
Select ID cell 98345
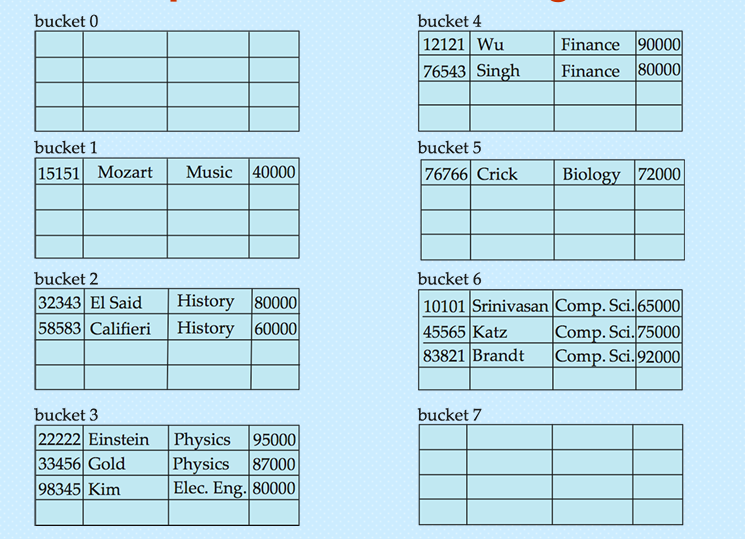click(60, 489)
